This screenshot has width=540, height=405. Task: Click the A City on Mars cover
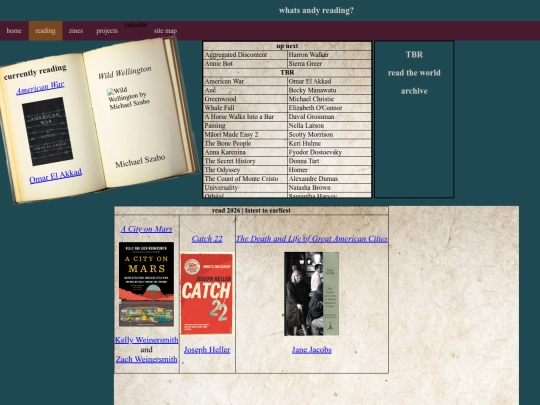click(146, 284)
